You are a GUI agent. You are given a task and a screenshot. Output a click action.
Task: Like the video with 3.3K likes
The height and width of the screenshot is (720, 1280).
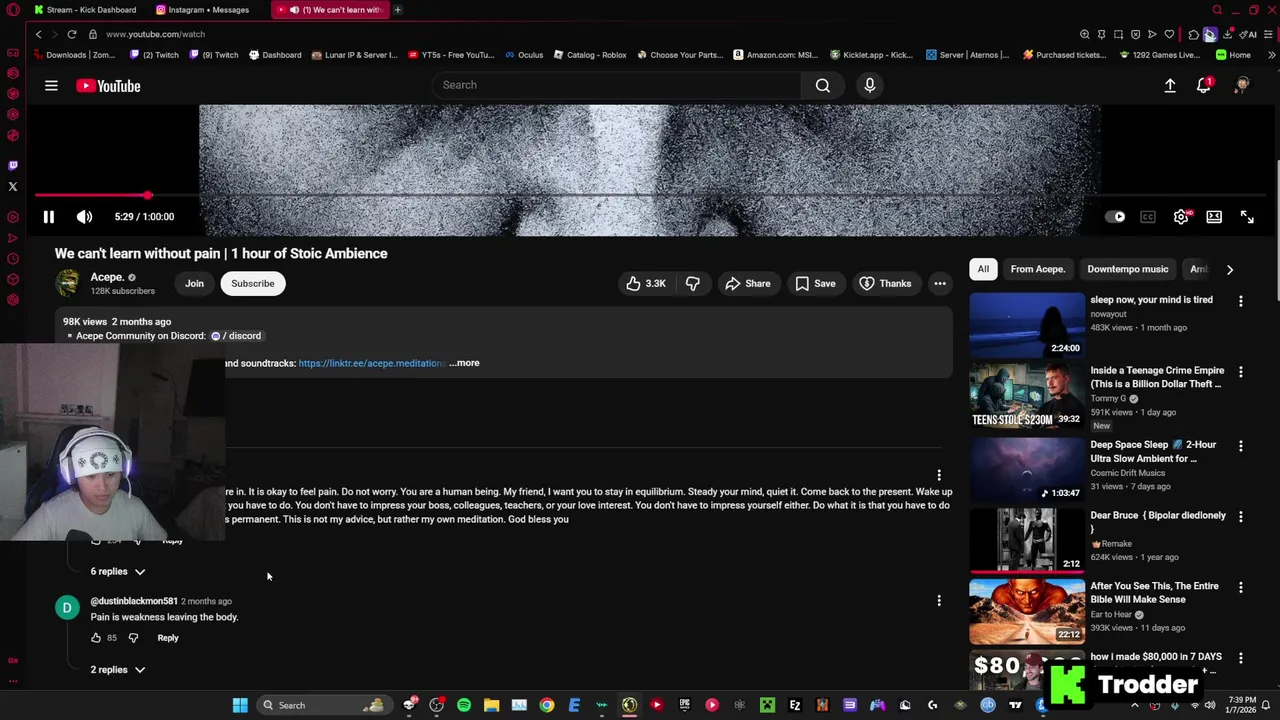(646, 284)
